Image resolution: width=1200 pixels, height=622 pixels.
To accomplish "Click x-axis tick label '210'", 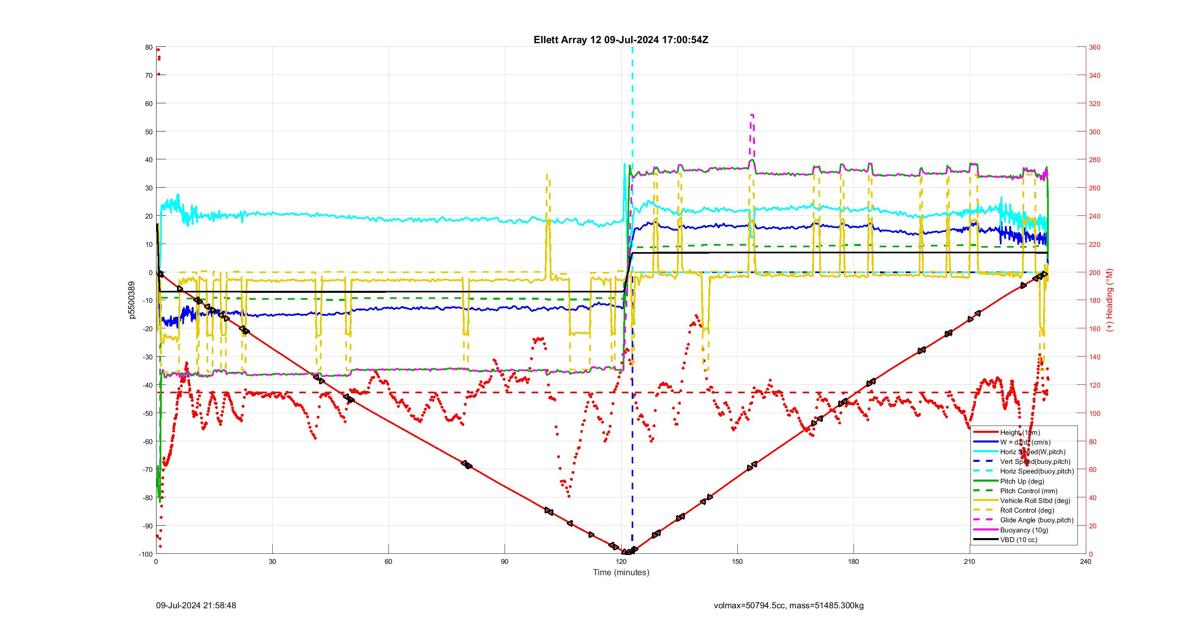I will pyautogui.click(x=969, y=563).
